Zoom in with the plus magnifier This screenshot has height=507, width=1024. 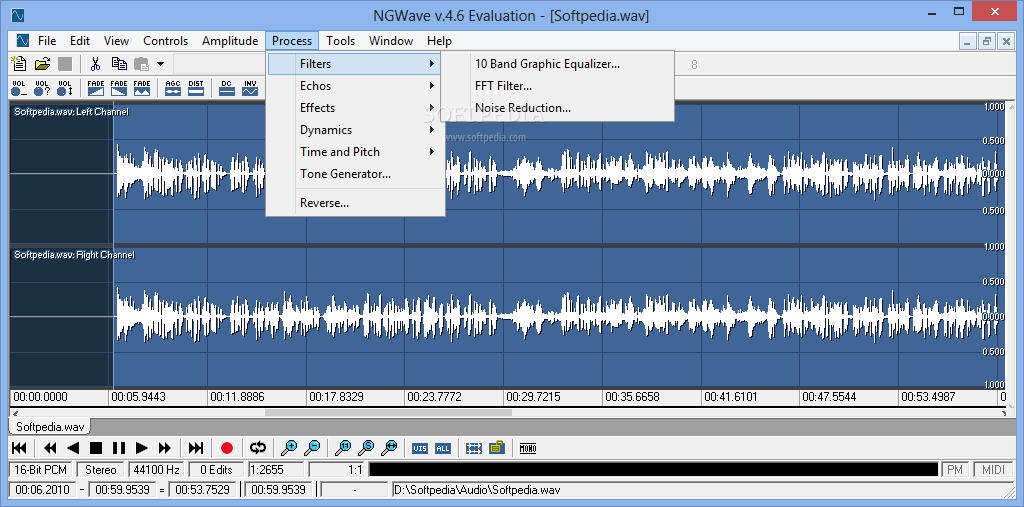click(x=289, y=448)
